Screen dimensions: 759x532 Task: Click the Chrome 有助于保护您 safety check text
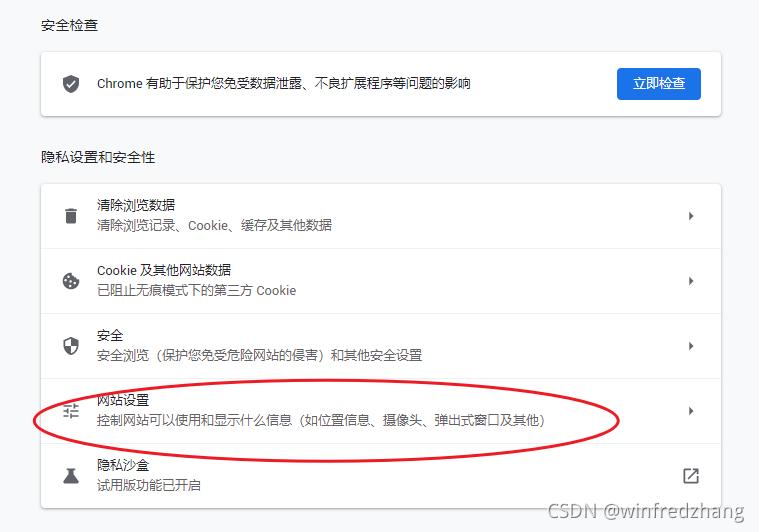284,84
